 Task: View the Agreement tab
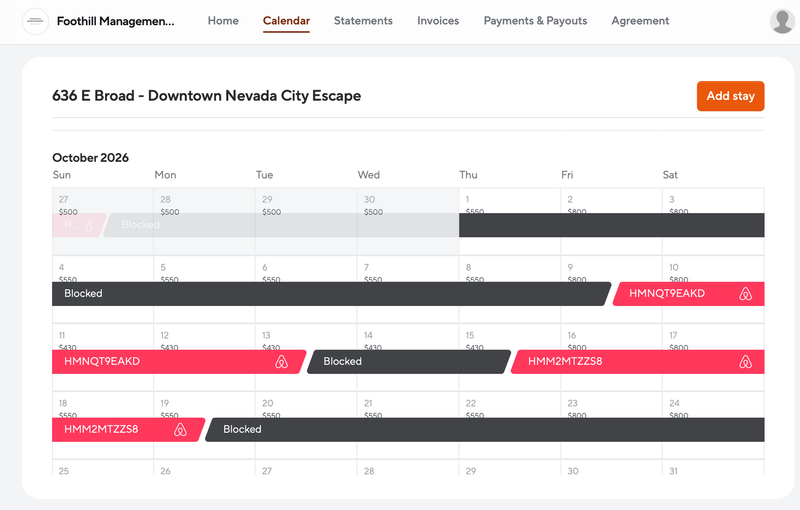tap(640, 21)
